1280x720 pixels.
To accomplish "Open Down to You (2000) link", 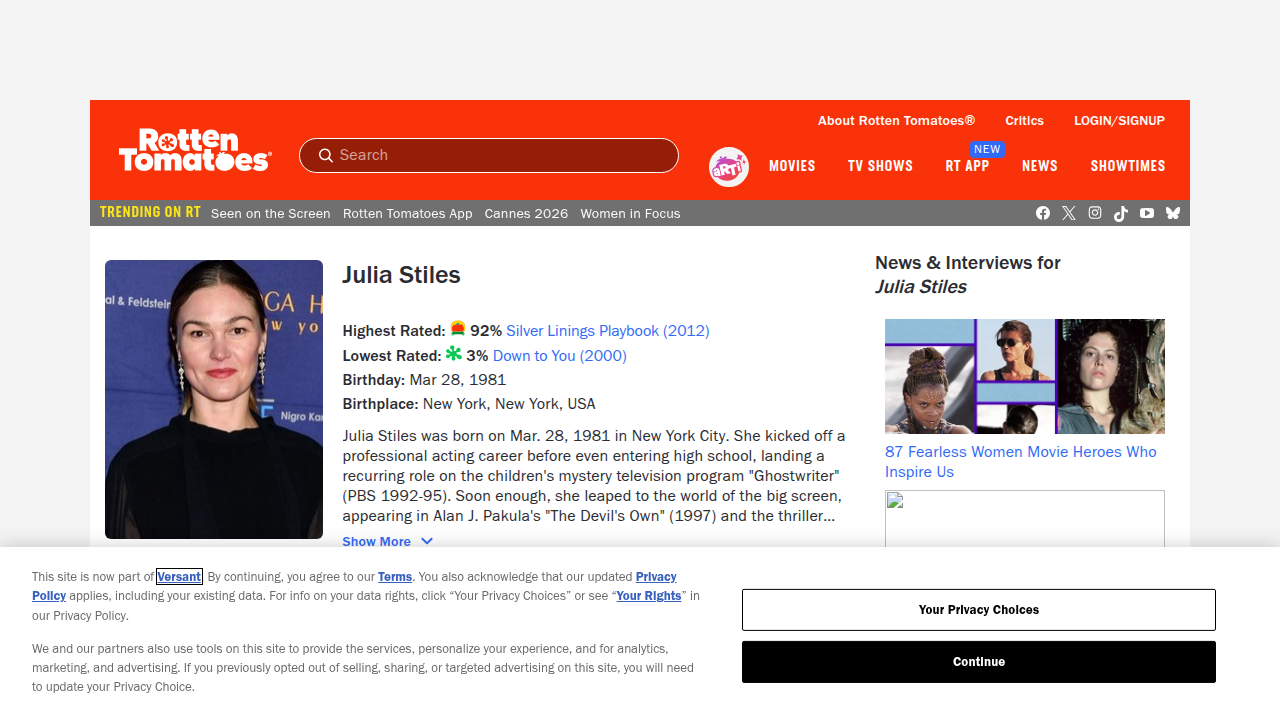I will tap(560, 356).
